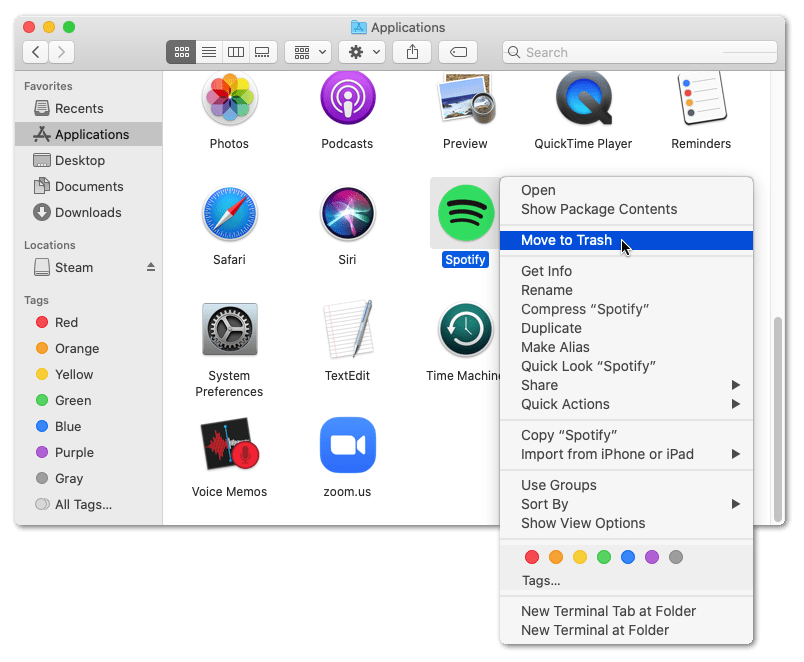The image size is (804, 662).
Task: Filter by the Yellow sidebar tag
Action: point(88,374)
